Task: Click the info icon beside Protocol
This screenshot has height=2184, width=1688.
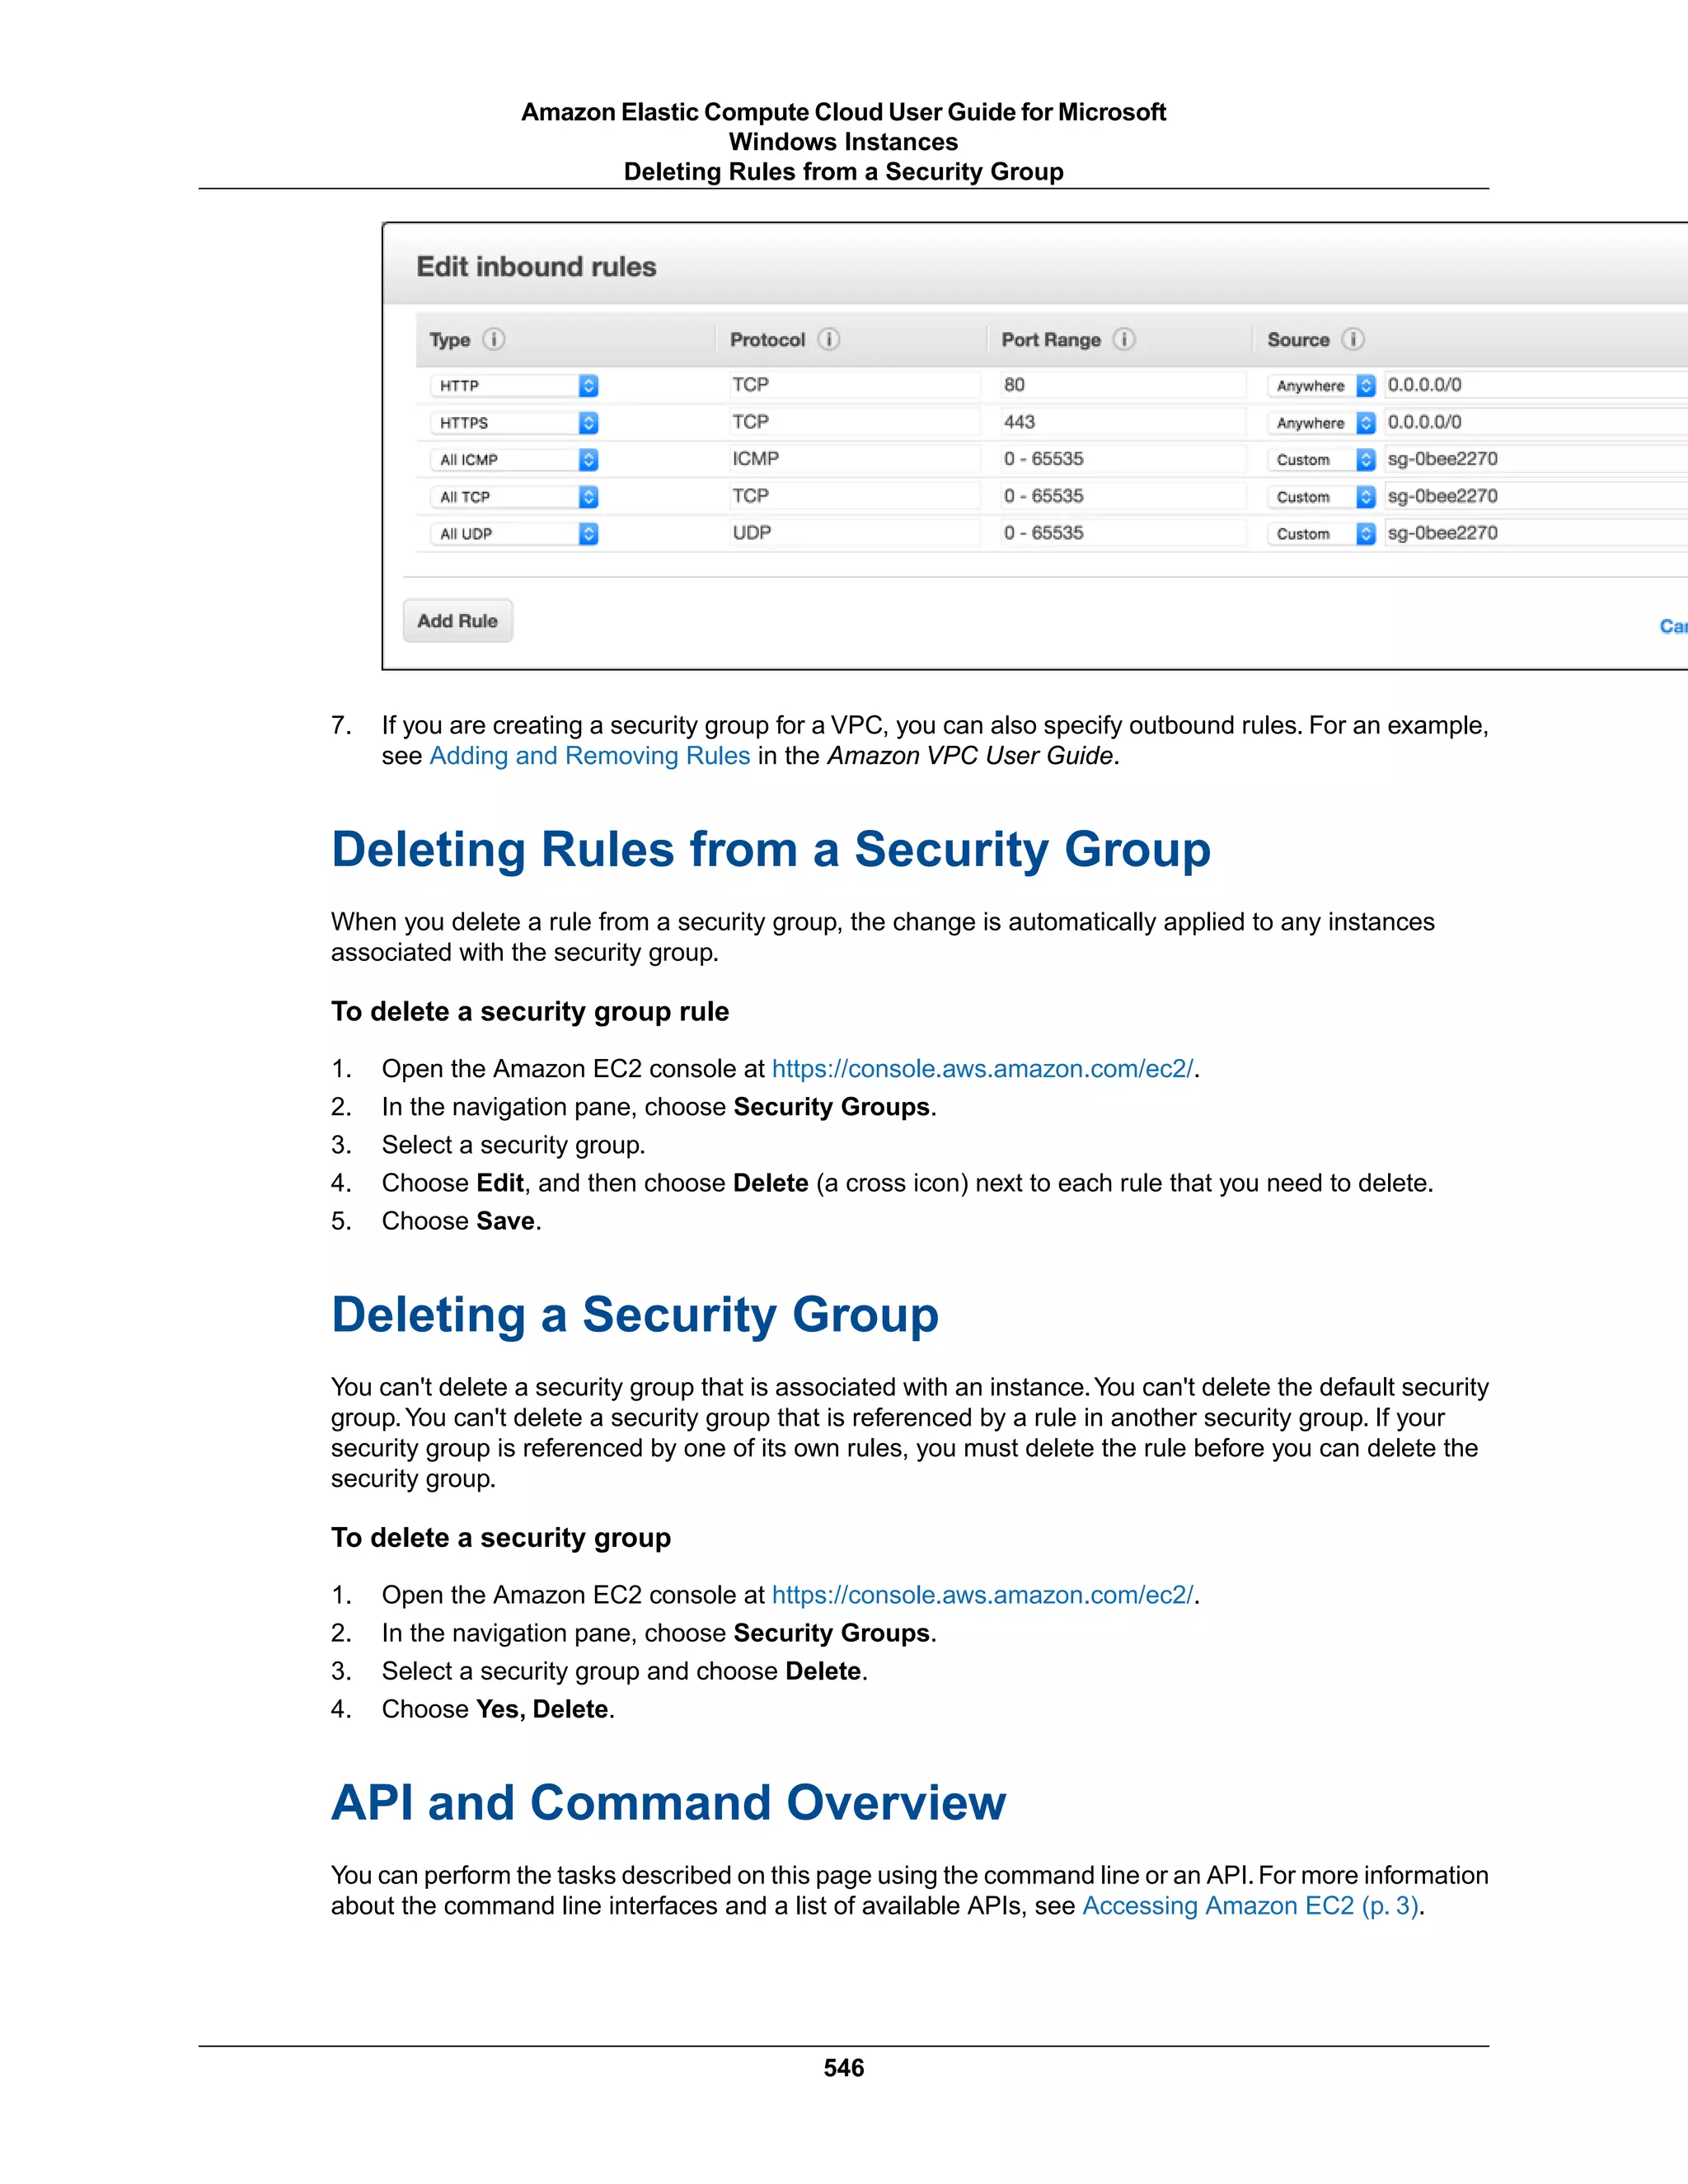Action: [x=828, y=339]
